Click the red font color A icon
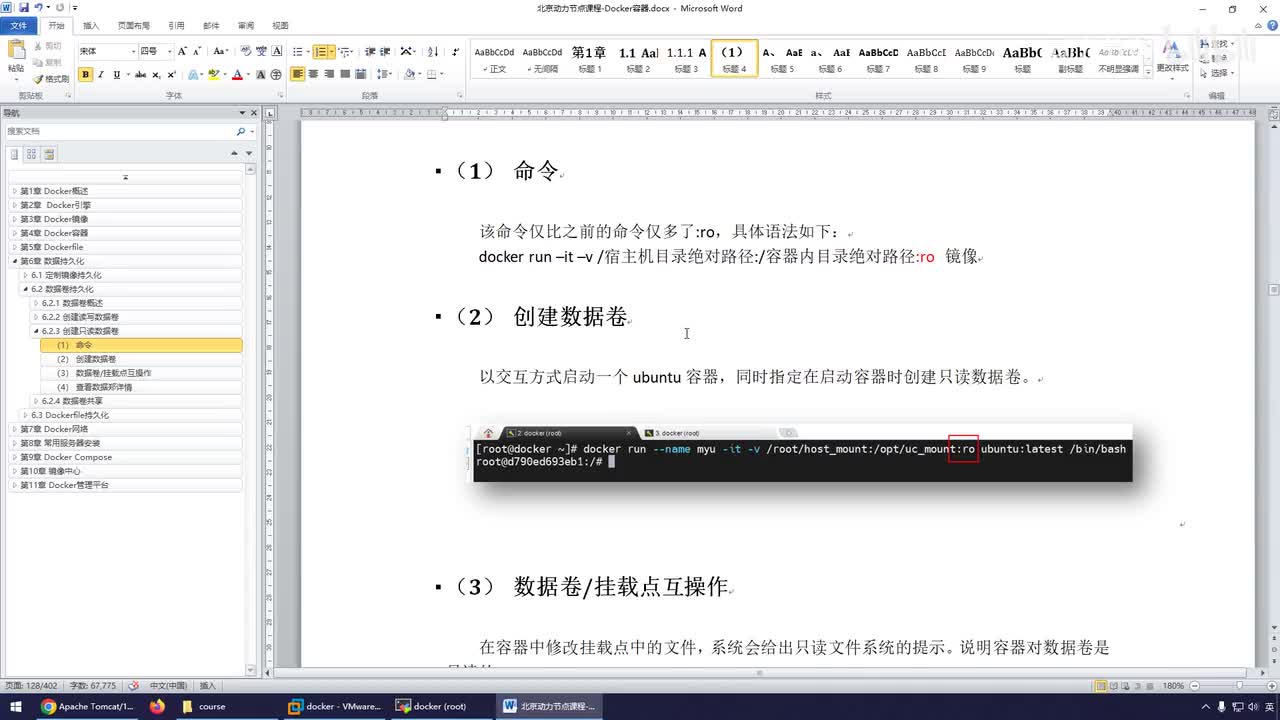This screenshot has width=1280, height=720. [x=237, y=75]
